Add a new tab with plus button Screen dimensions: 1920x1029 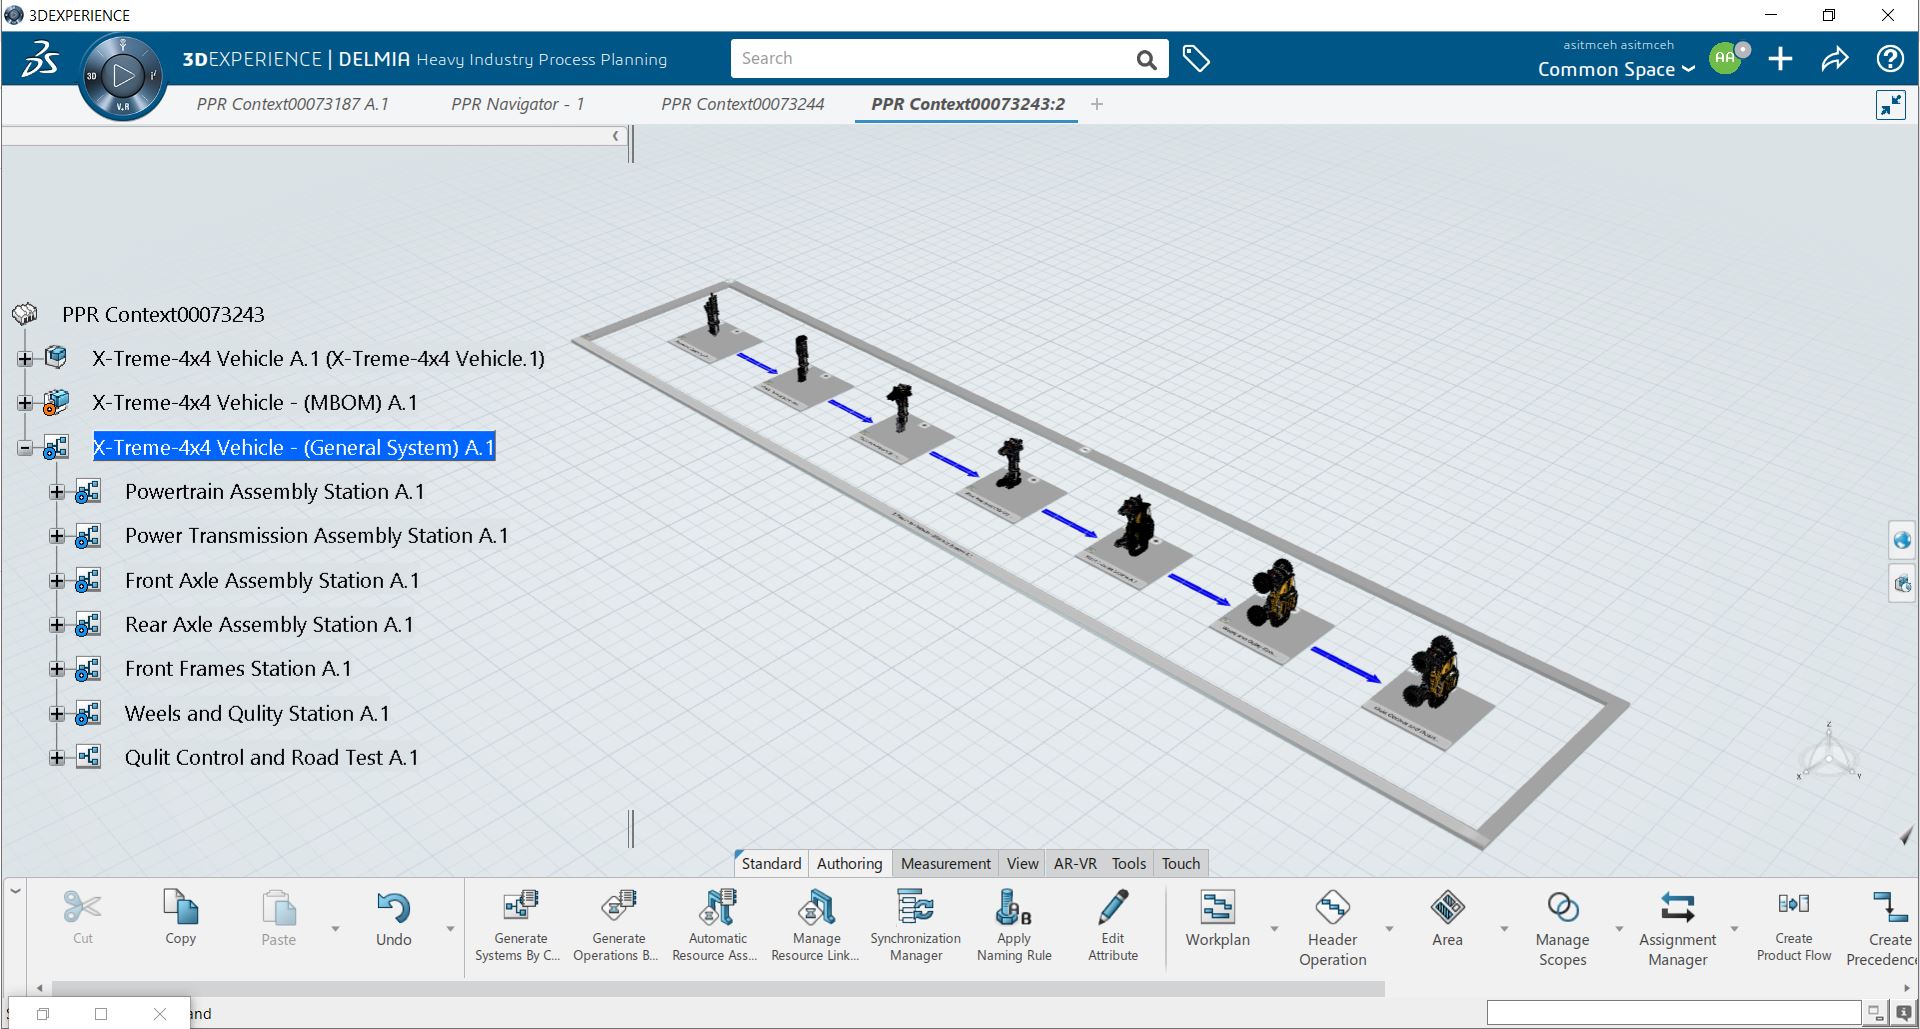click(1097, 104)
